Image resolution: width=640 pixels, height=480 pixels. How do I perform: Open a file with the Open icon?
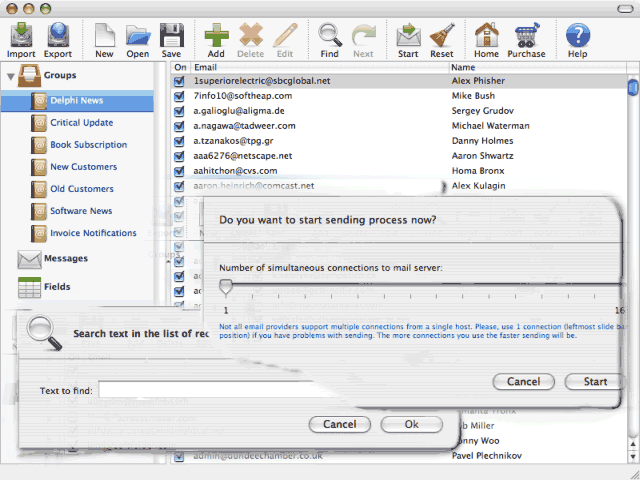point(137,38)
